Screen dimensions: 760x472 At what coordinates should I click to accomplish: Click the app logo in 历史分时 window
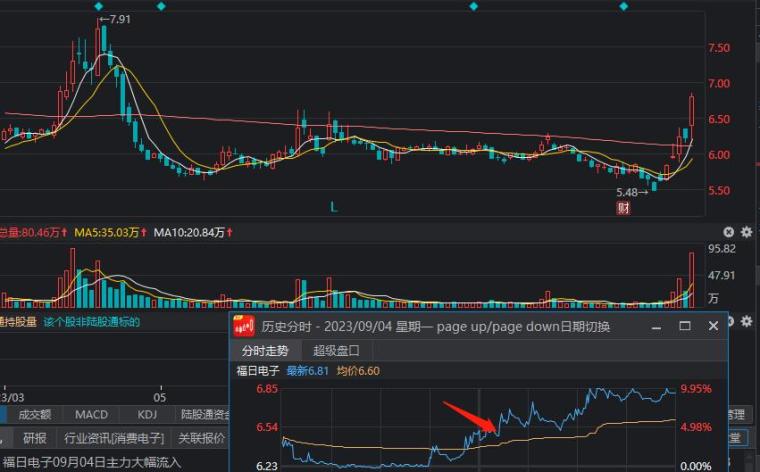click(x=243, y=326)
